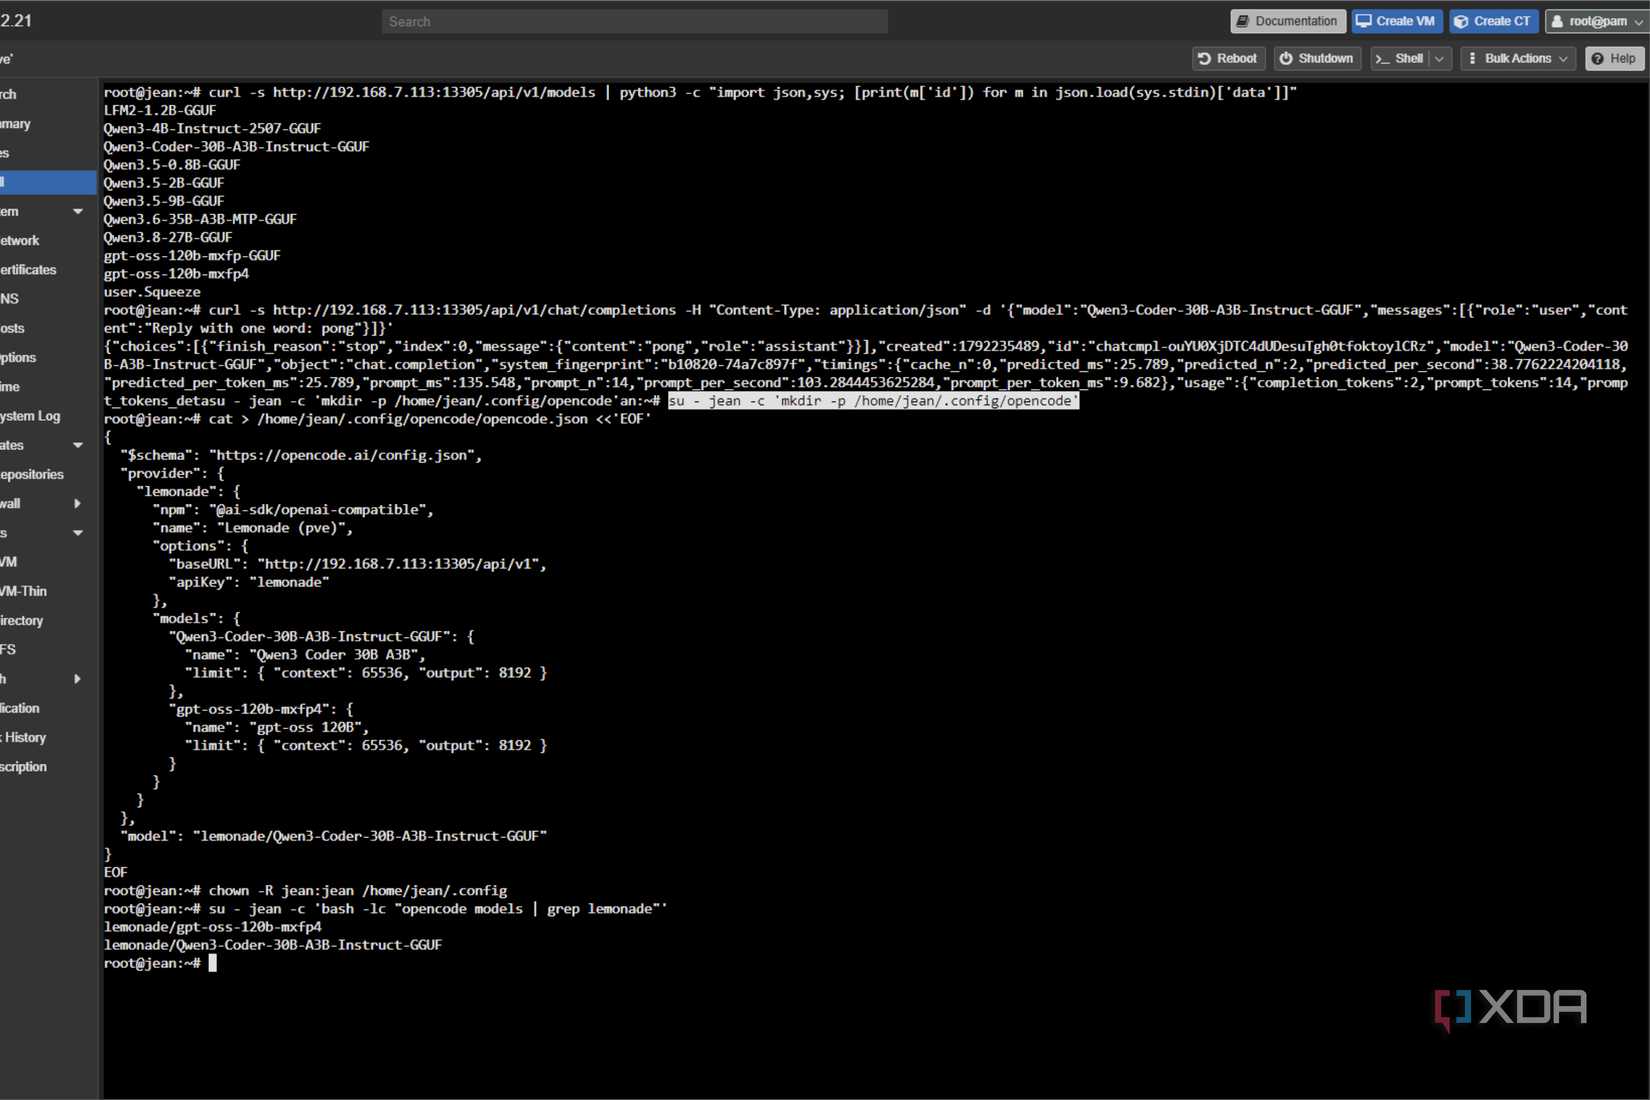Image resolution: width=1650 pixels, height=1100 pixels.
Task: Open the Bulk Actions menu
Action: coord(1518,59)
